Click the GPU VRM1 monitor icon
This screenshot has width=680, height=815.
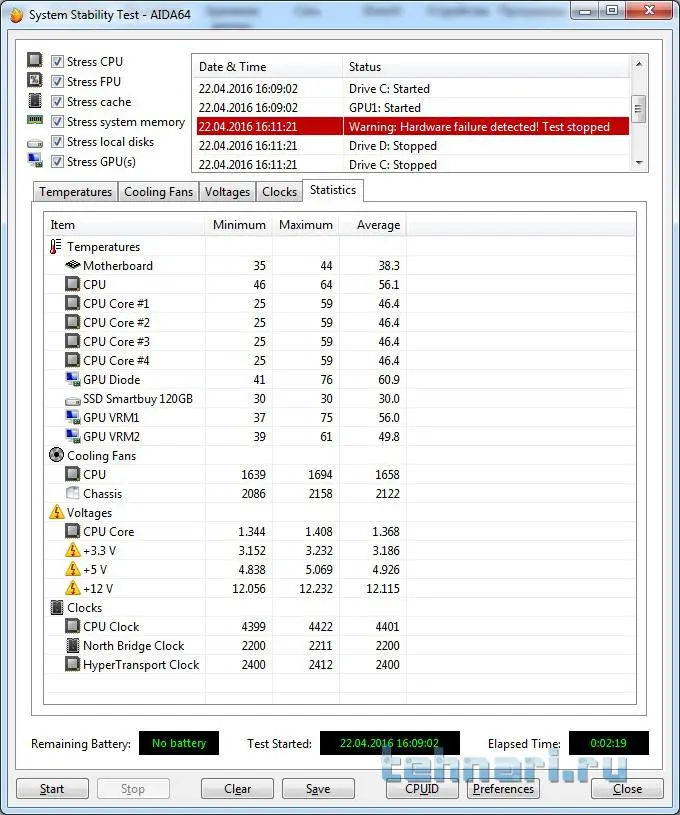pos(72,417)
